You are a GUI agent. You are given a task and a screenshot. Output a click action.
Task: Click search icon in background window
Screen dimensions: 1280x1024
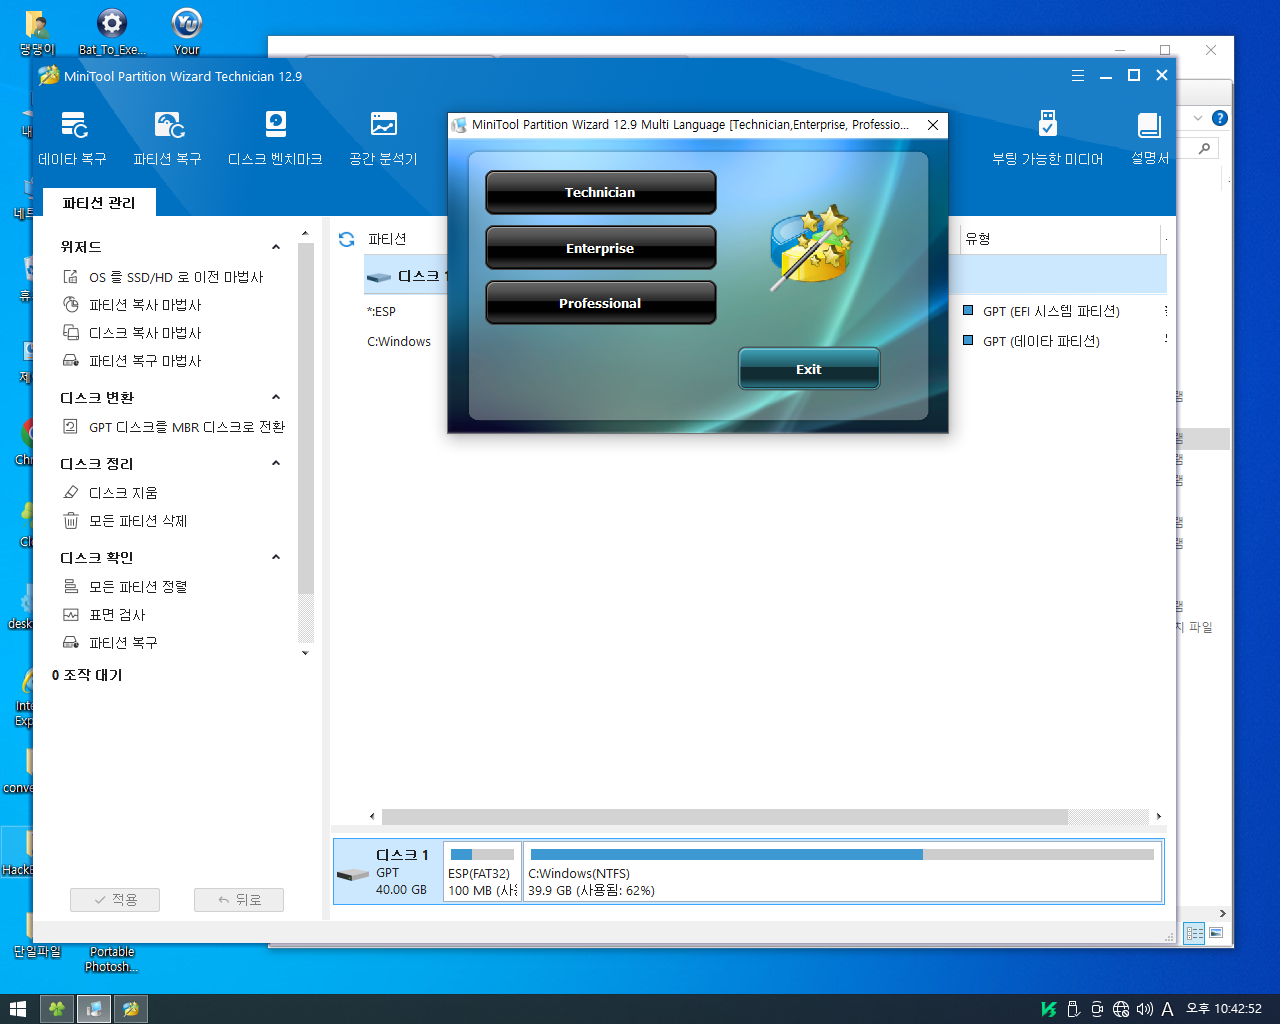[x=1205, y=148]
